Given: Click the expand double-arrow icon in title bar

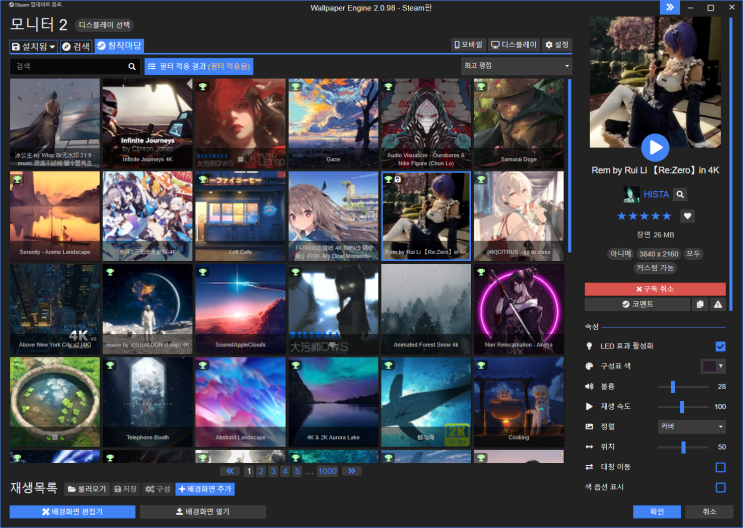Looking at the screenshot, I should click(670, 7).
